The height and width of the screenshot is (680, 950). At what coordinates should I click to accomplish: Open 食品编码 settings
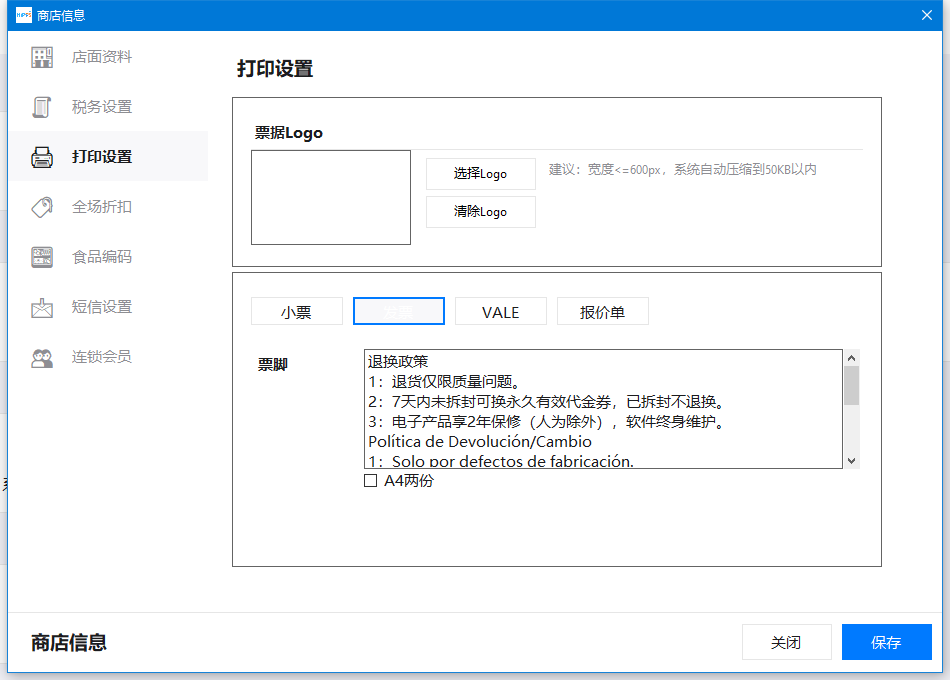pyautogui.click(x=108, y=257)
